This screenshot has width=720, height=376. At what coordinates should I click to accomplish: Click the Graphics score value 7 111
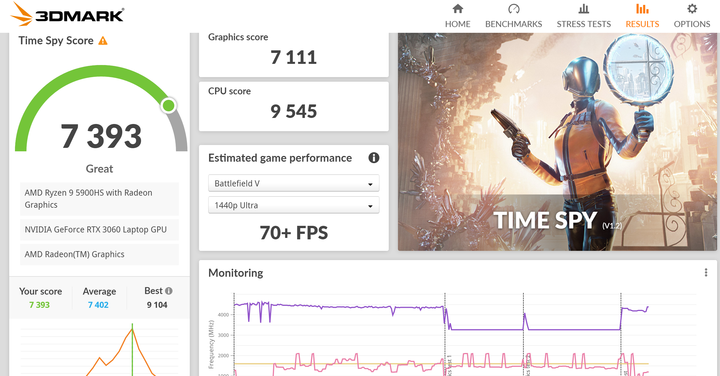point(293,57)
